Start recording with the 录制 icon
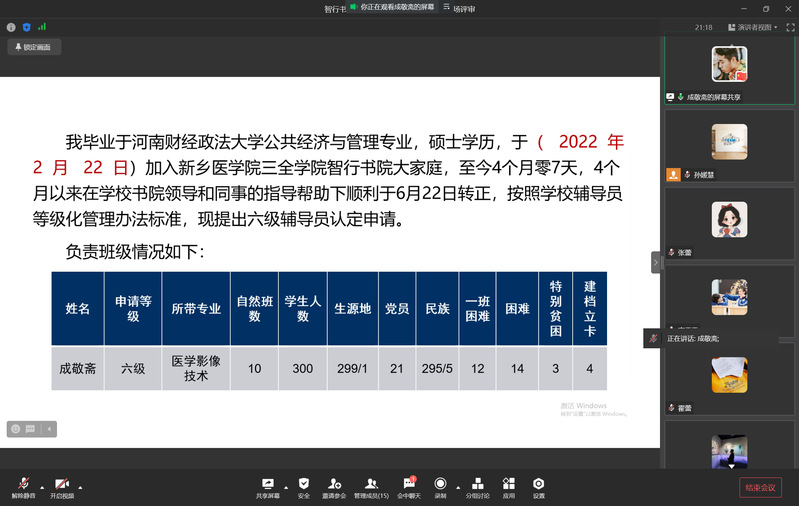Image resolution: width=799 pixels, height=506 pixels. tap(440, 486)
